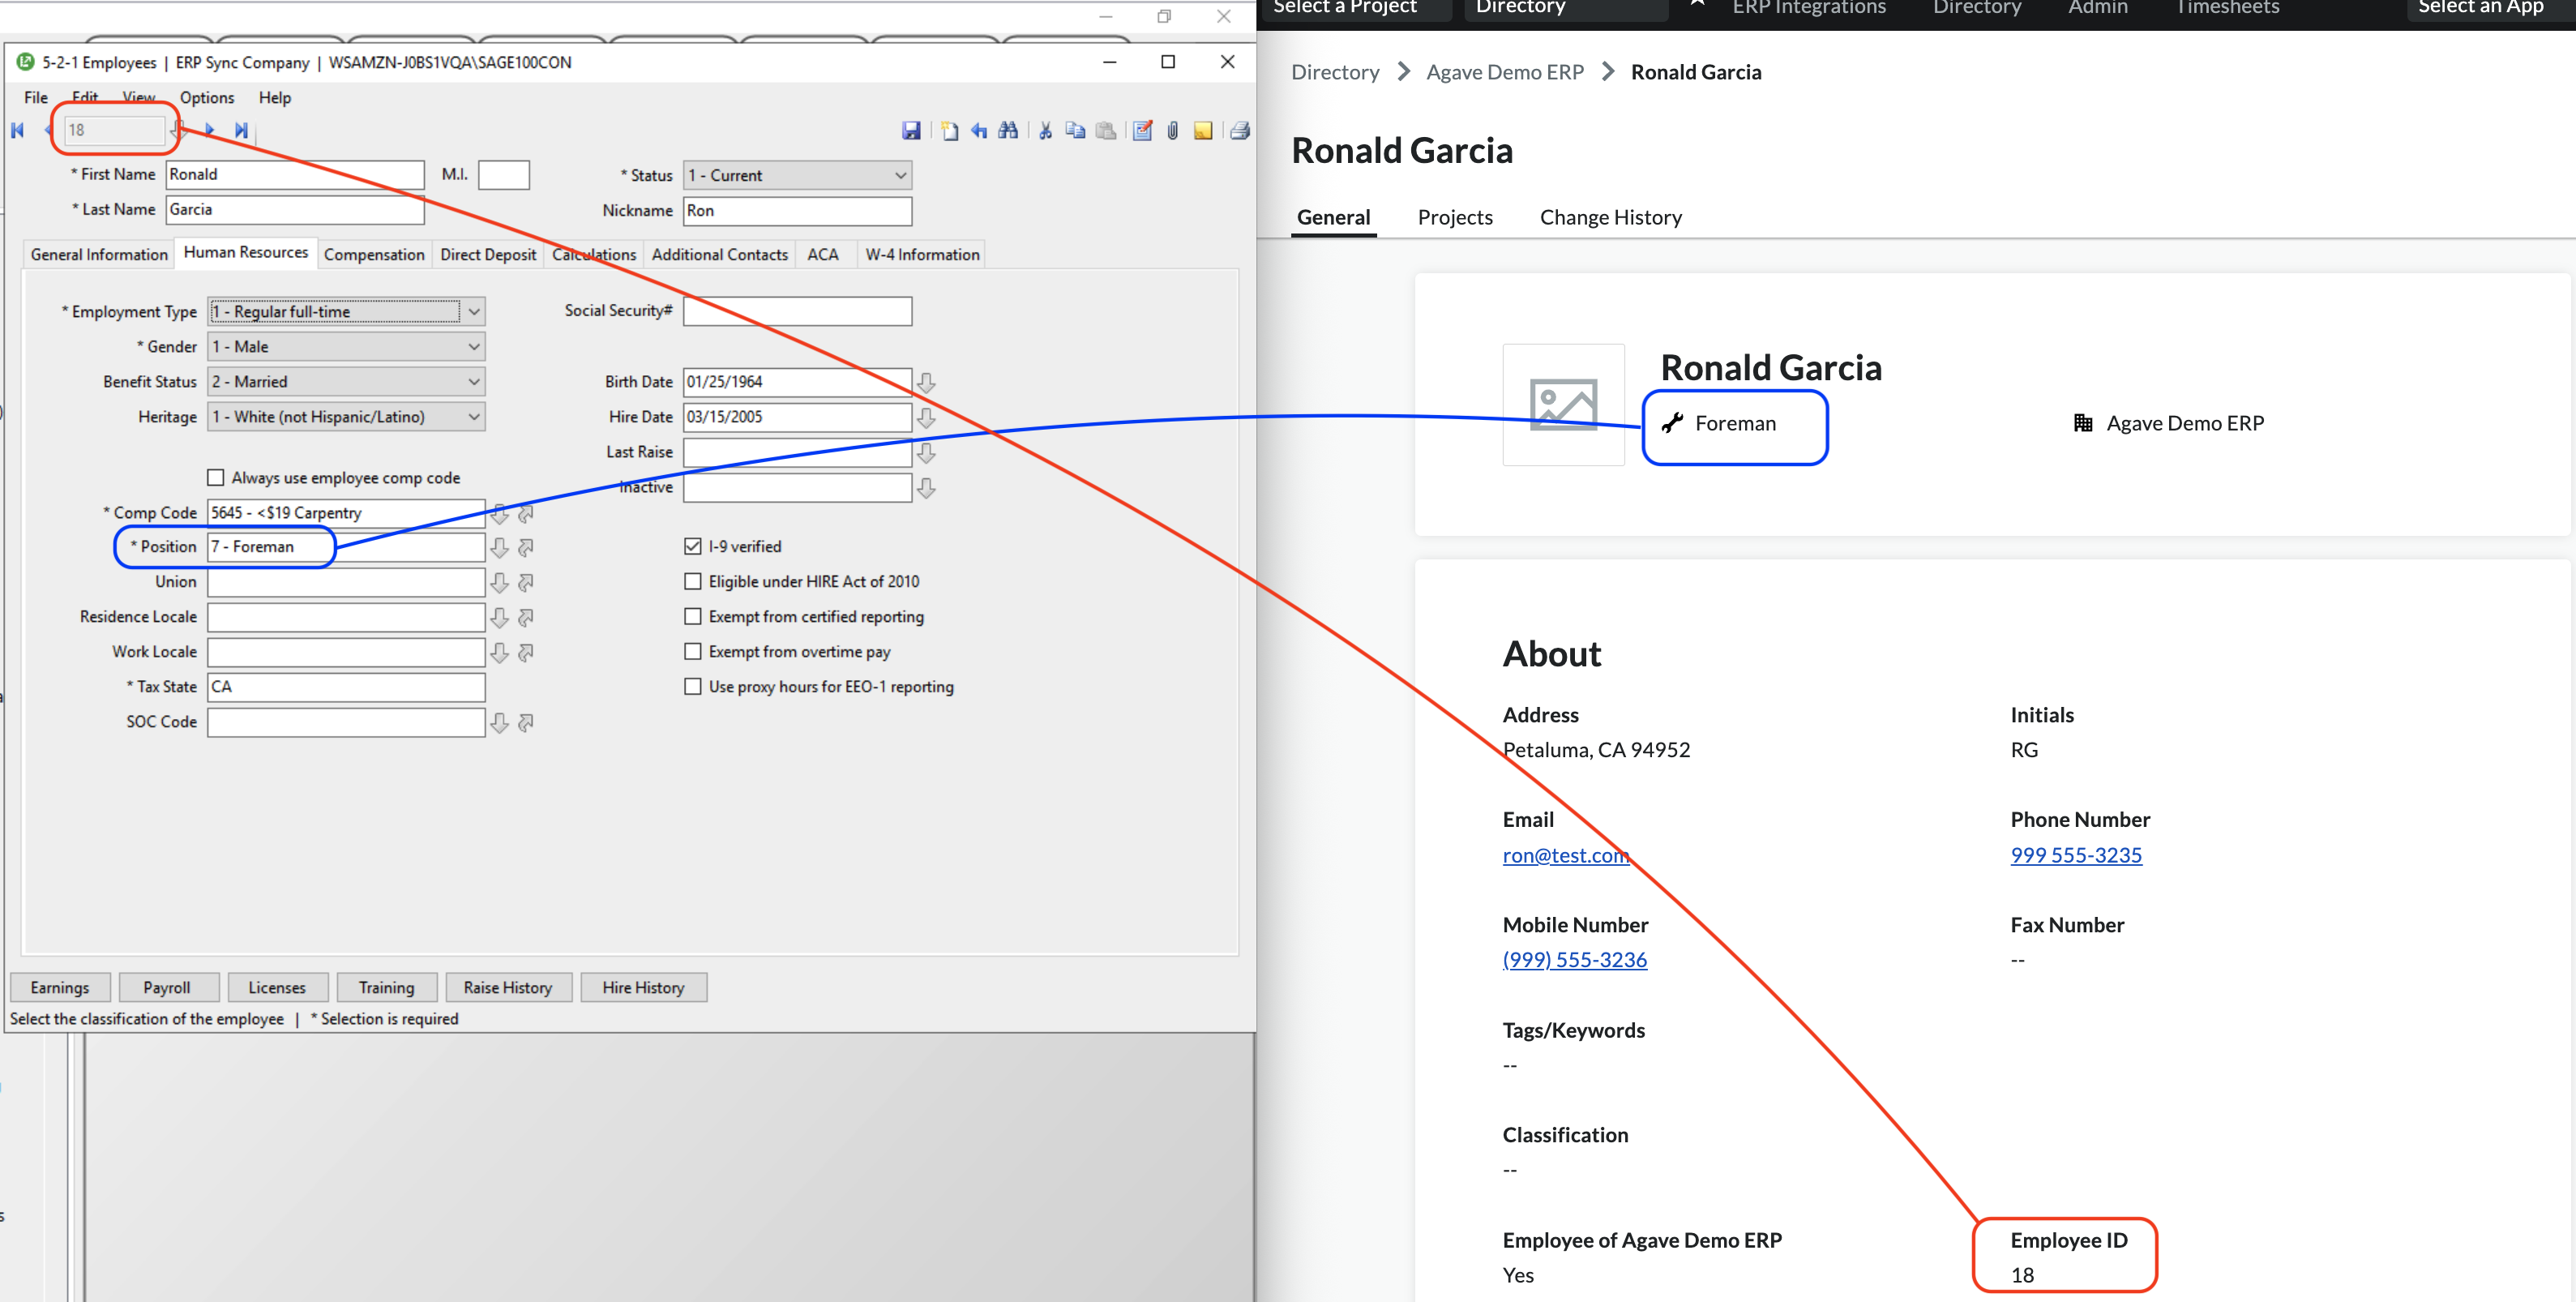Check Exempt from overtime pay
Viewport: 2576px width, 1302px height.
tap(693, 652)
